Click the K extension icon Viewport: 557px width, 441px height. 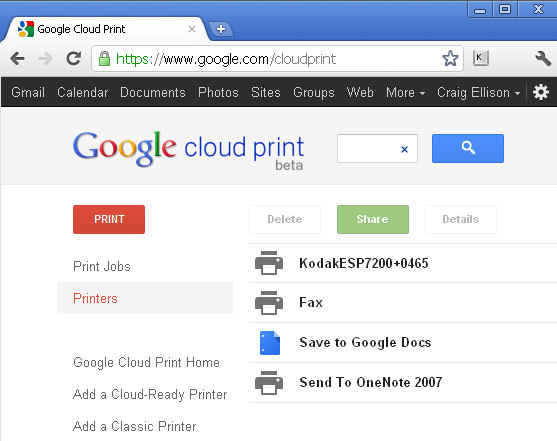click(x=481, y=58)
